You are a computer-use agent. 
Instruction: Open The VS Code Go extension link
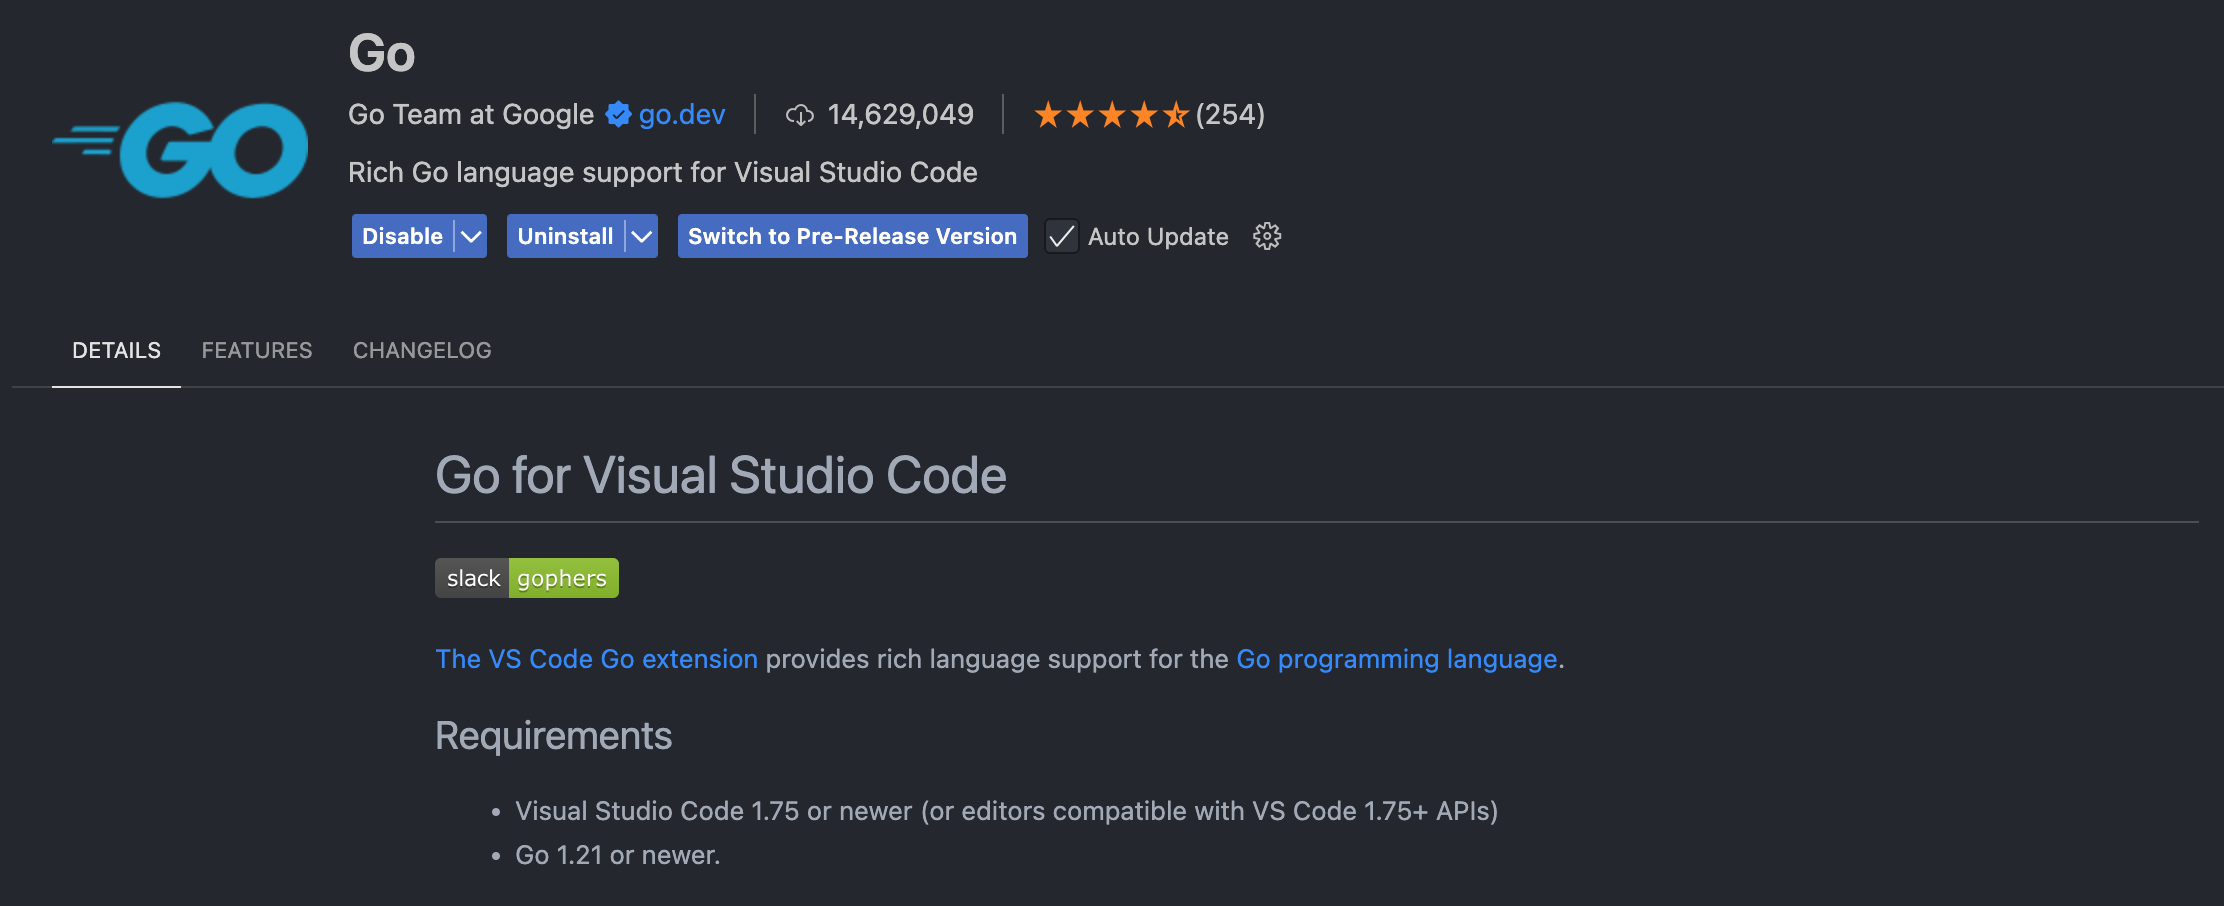pos(596,659)
